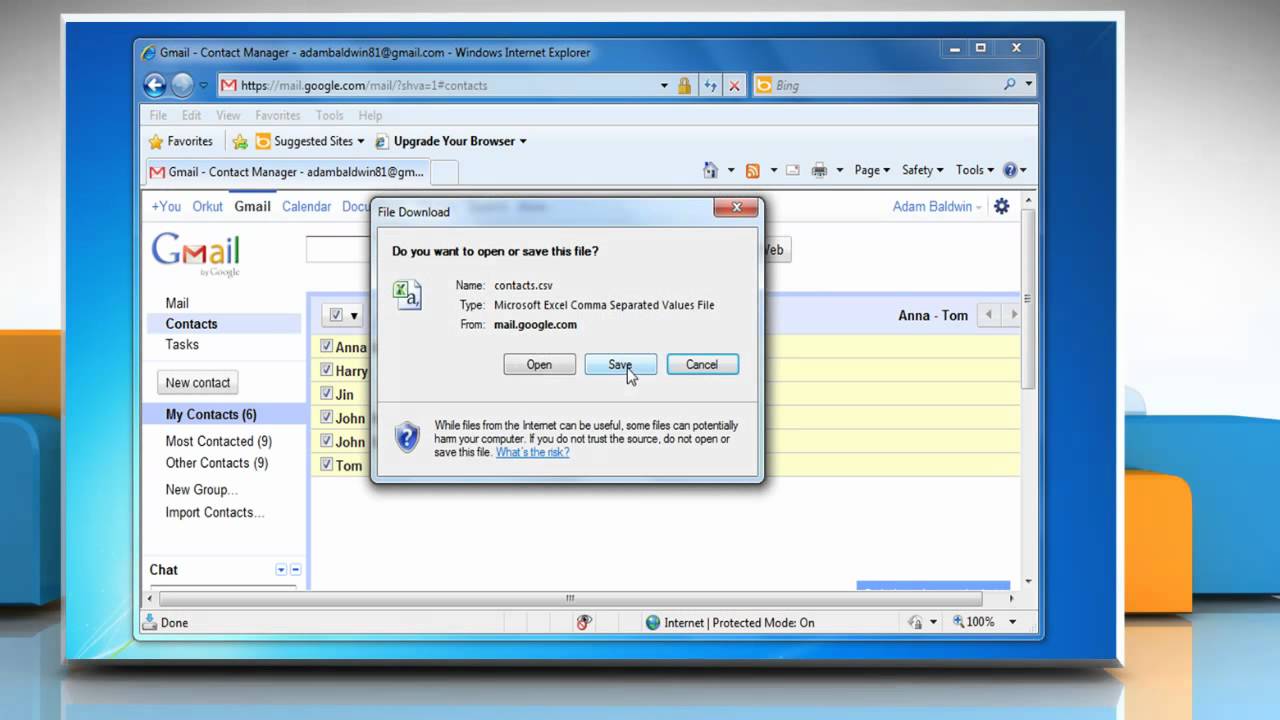Click the Bing search magnifier icon
The width and height of the screenshot is (1280, 720).
point(1010,85)
